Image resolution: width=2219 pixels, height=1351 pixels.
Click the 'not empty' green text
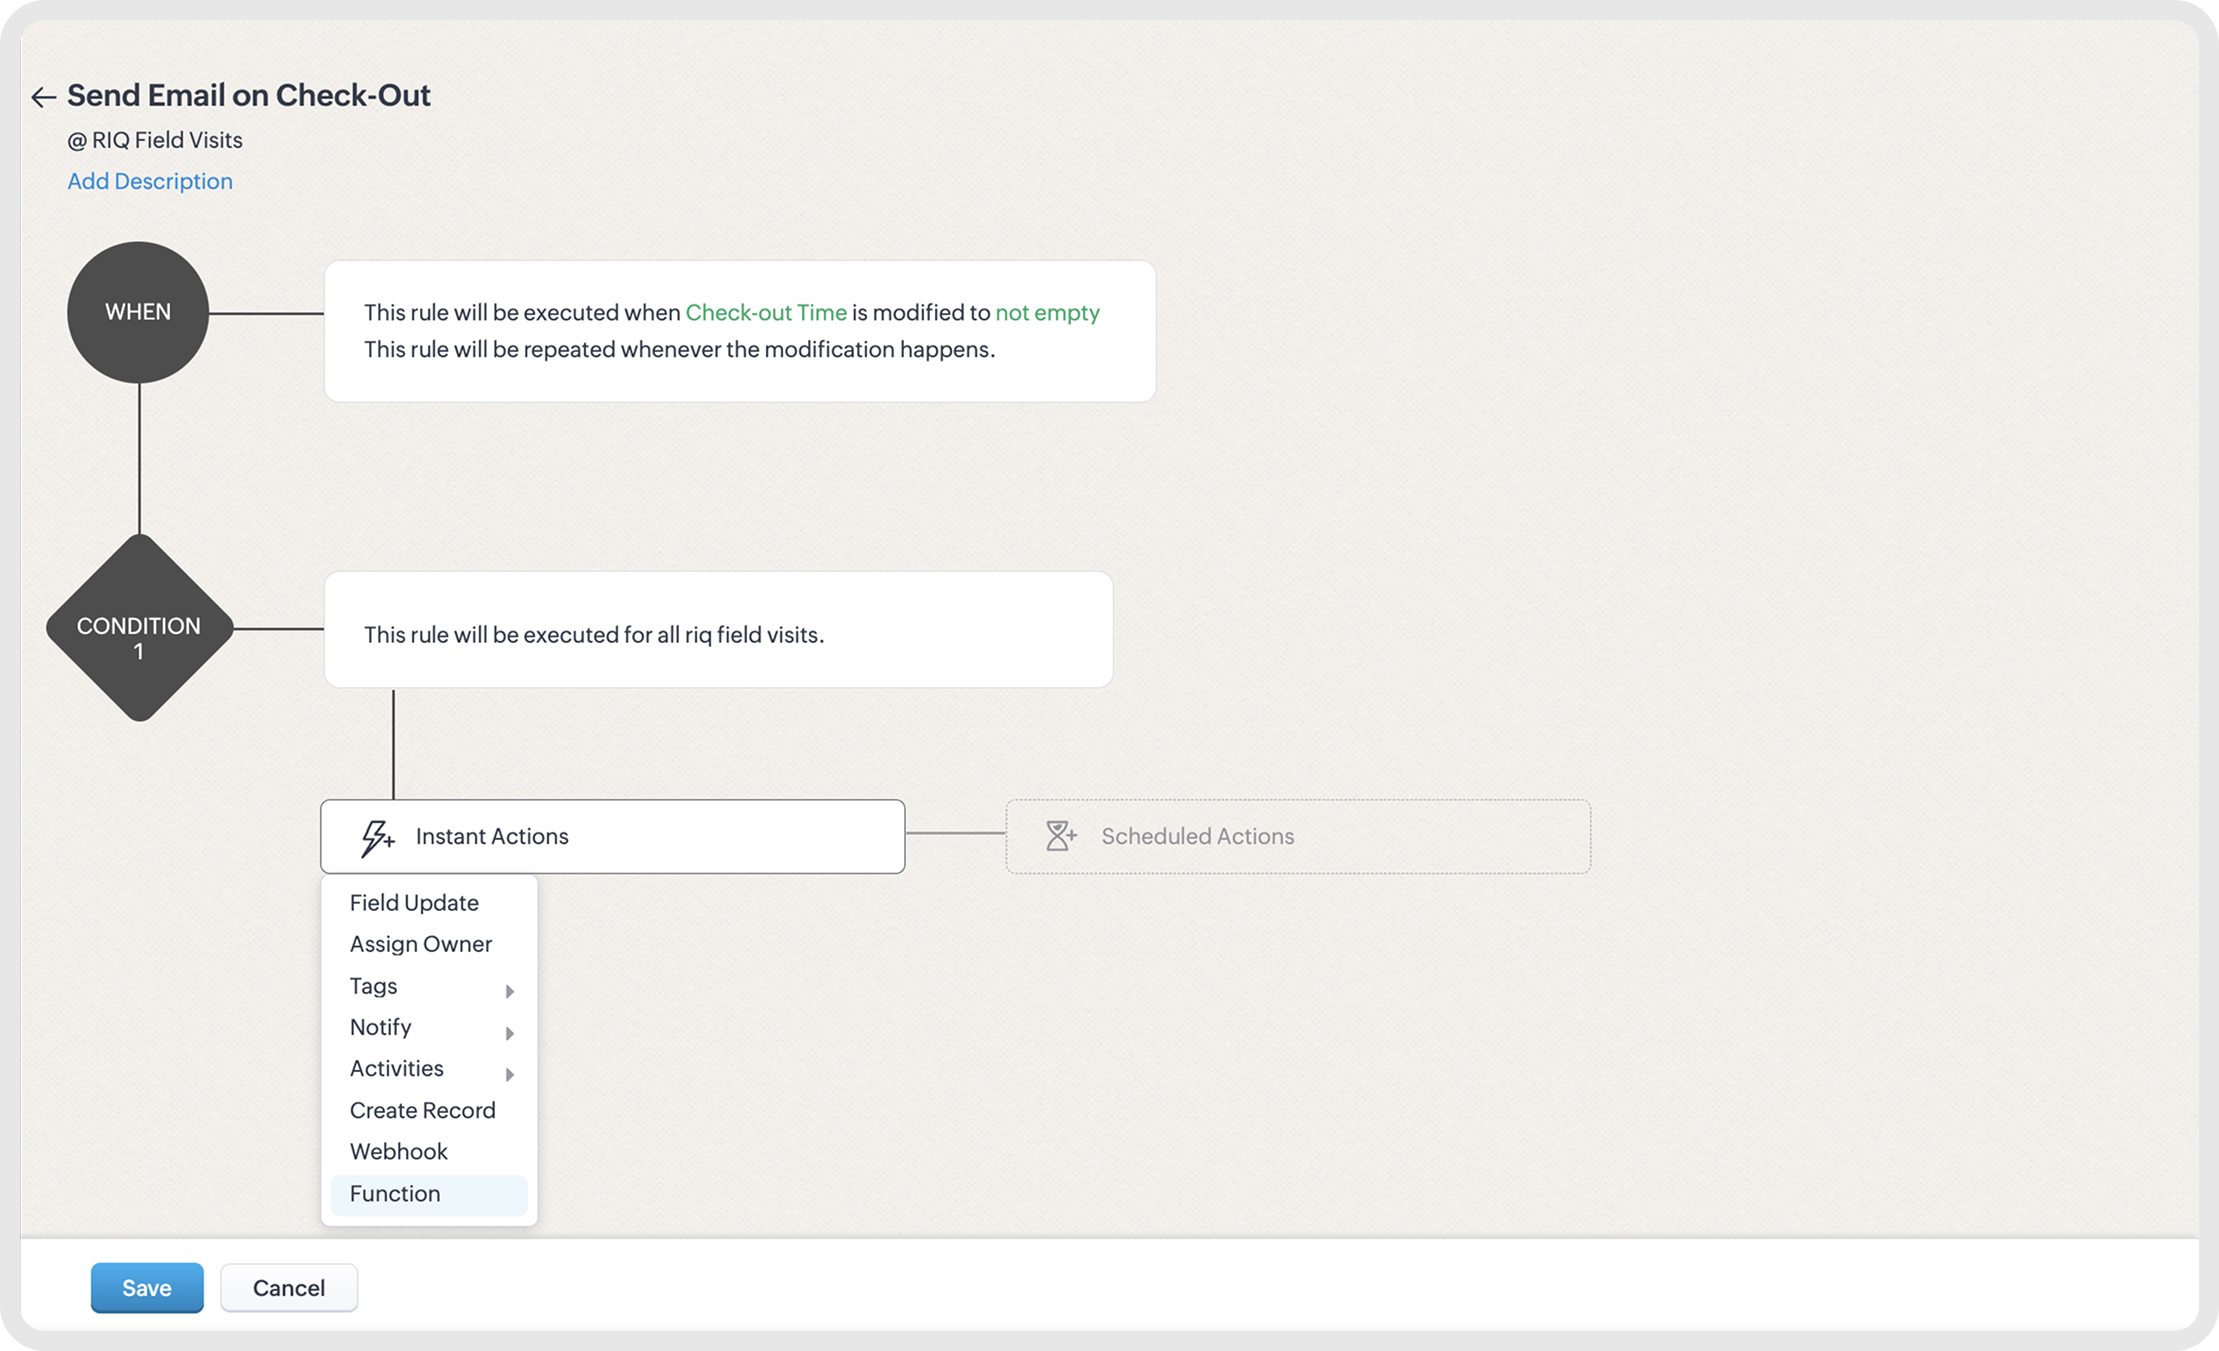[1047, 312]
